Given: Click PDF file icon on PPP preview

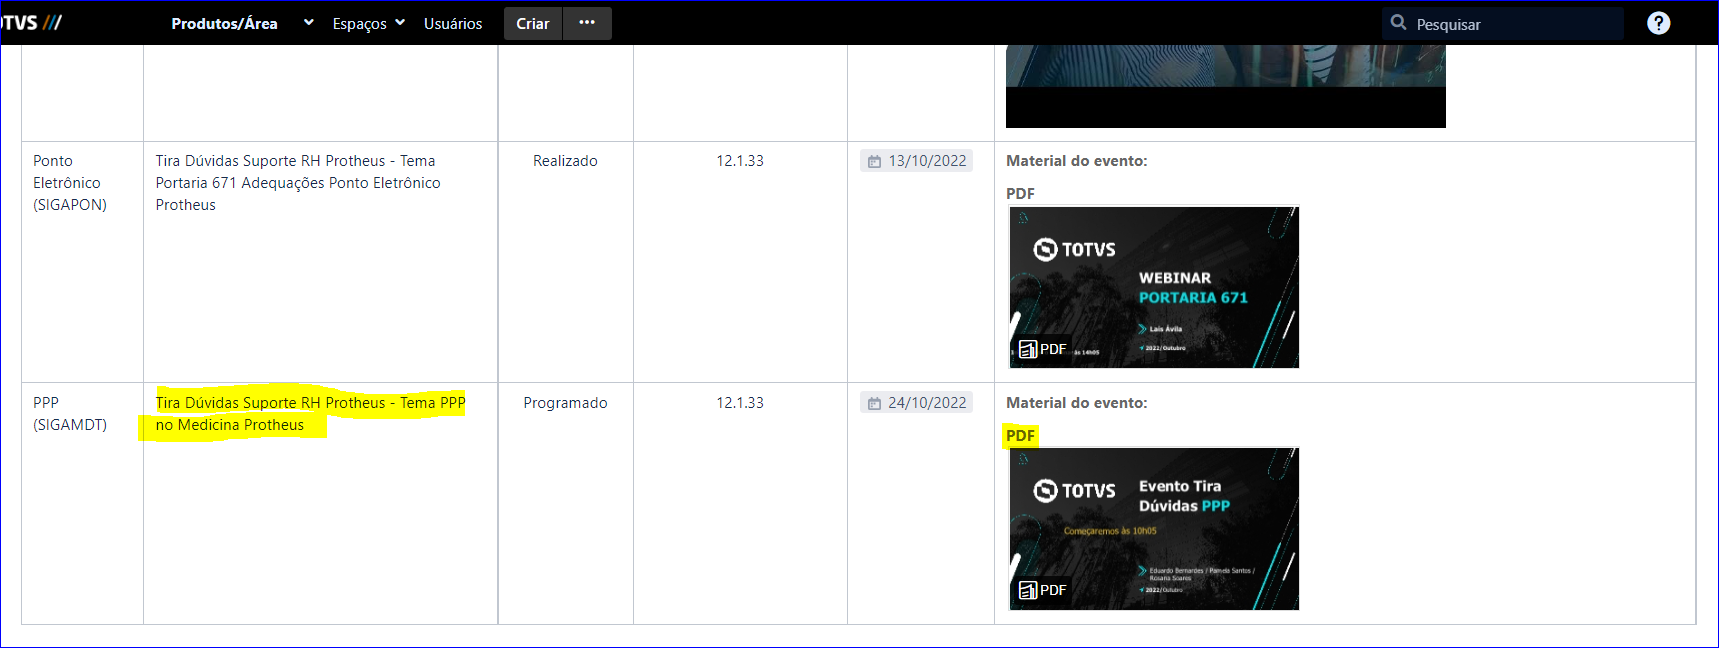Looking at the screenshot, I should tap(1028, 590).
